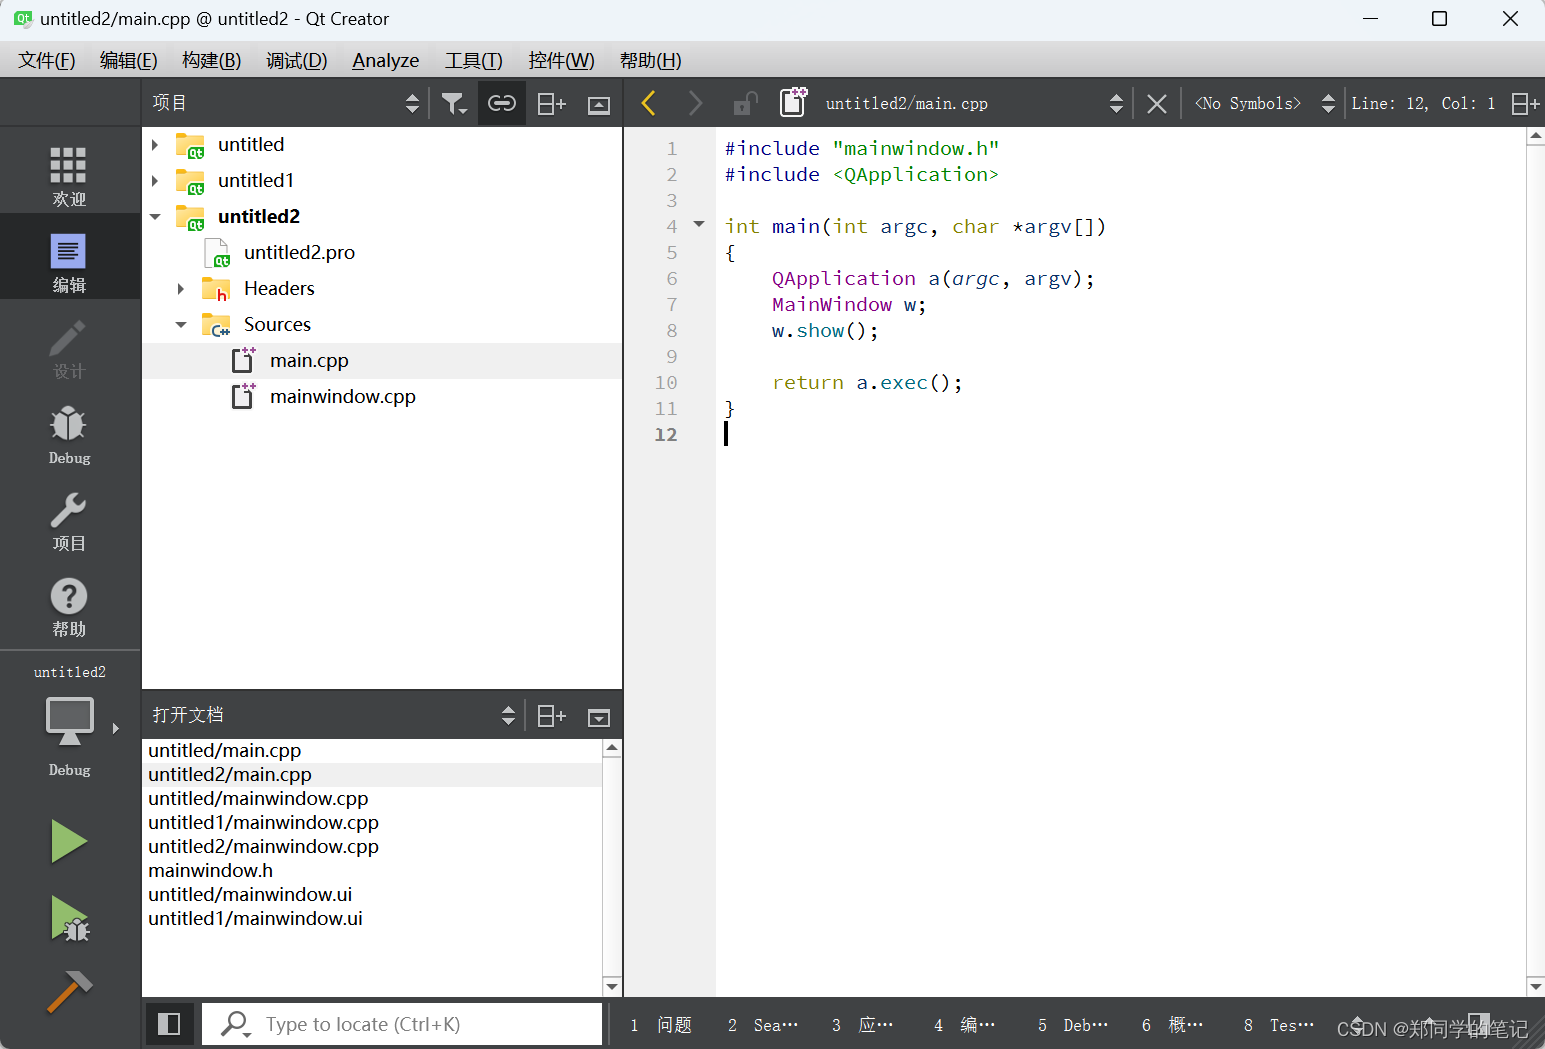Toggle synchronize with editor link icon
Viewport: 1545px width, 1049px height.
(502, 103)
